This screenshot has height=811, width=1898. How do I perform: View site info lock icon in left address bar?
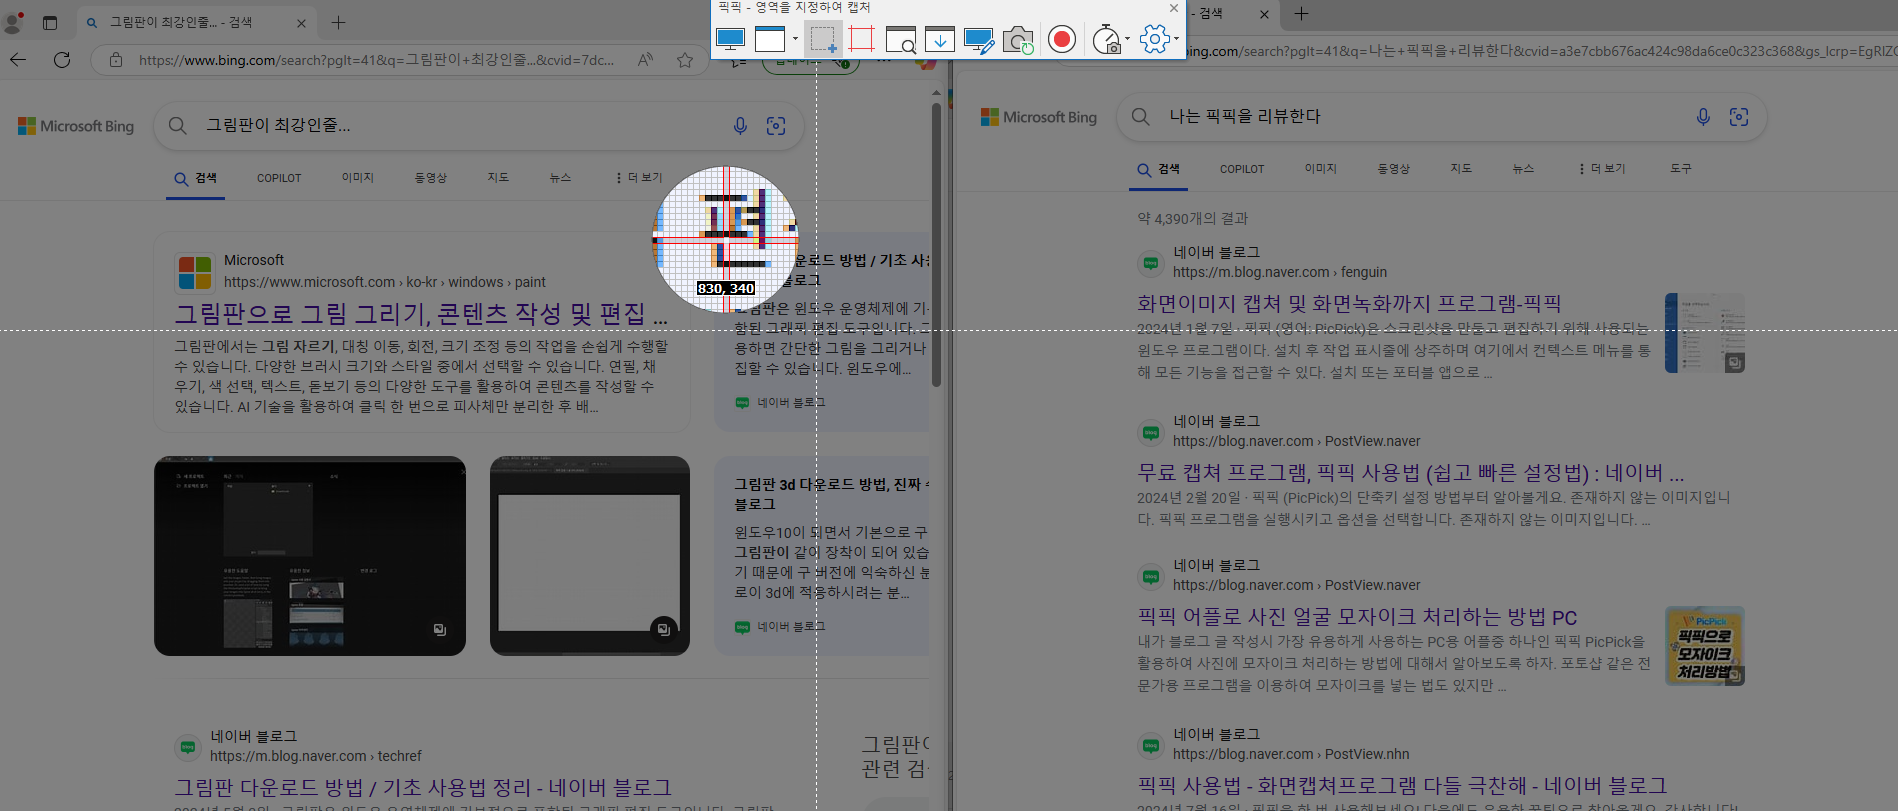pos(116,60)
